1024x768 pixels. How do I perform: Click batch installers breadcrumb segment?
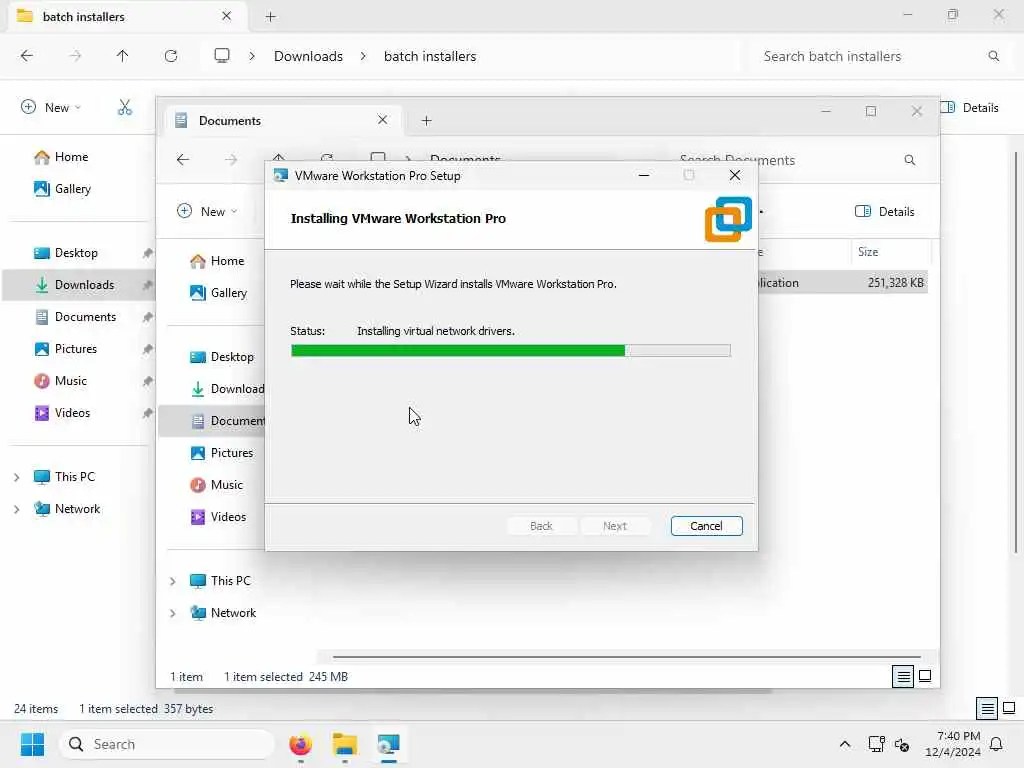(x=430, y=56)
